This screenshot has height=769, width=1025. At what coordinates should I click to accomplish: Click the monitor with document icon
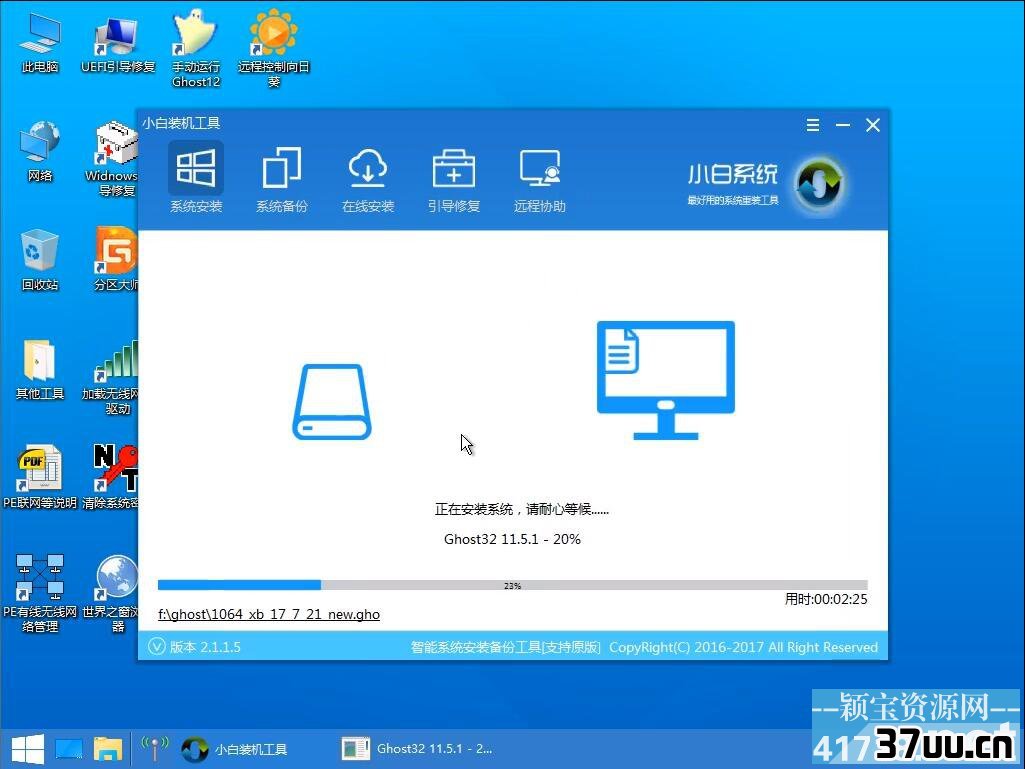[x=665, y=380]
